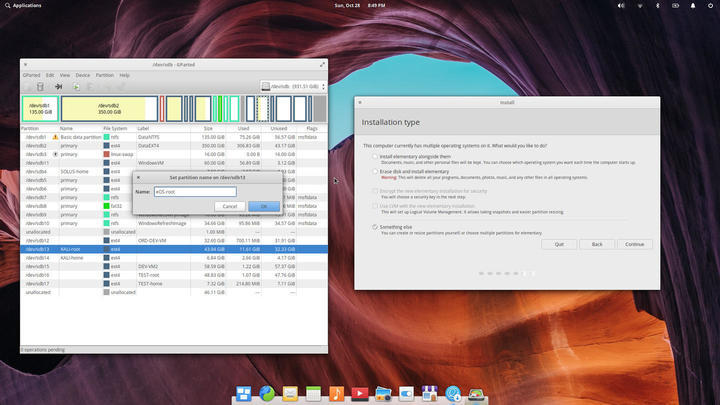The width and height of the screenshot is (720, 405).
Task: Open the network indicator in top panel
Action: (x=640, y=6)
